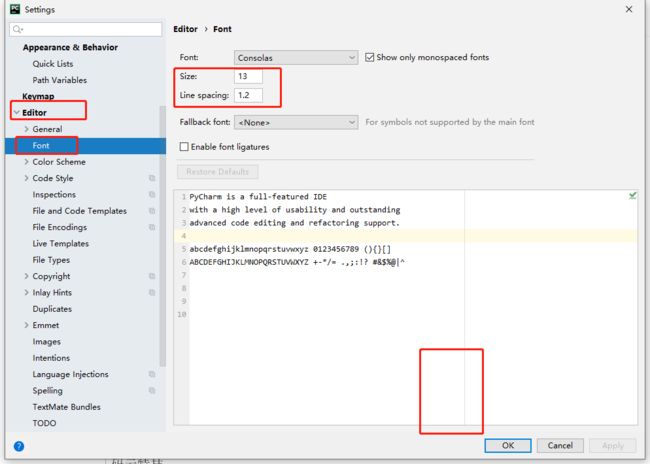Screen dimensions: 650x464
Task: Open the Font dropdown showing Consolas
Action: 296,58
